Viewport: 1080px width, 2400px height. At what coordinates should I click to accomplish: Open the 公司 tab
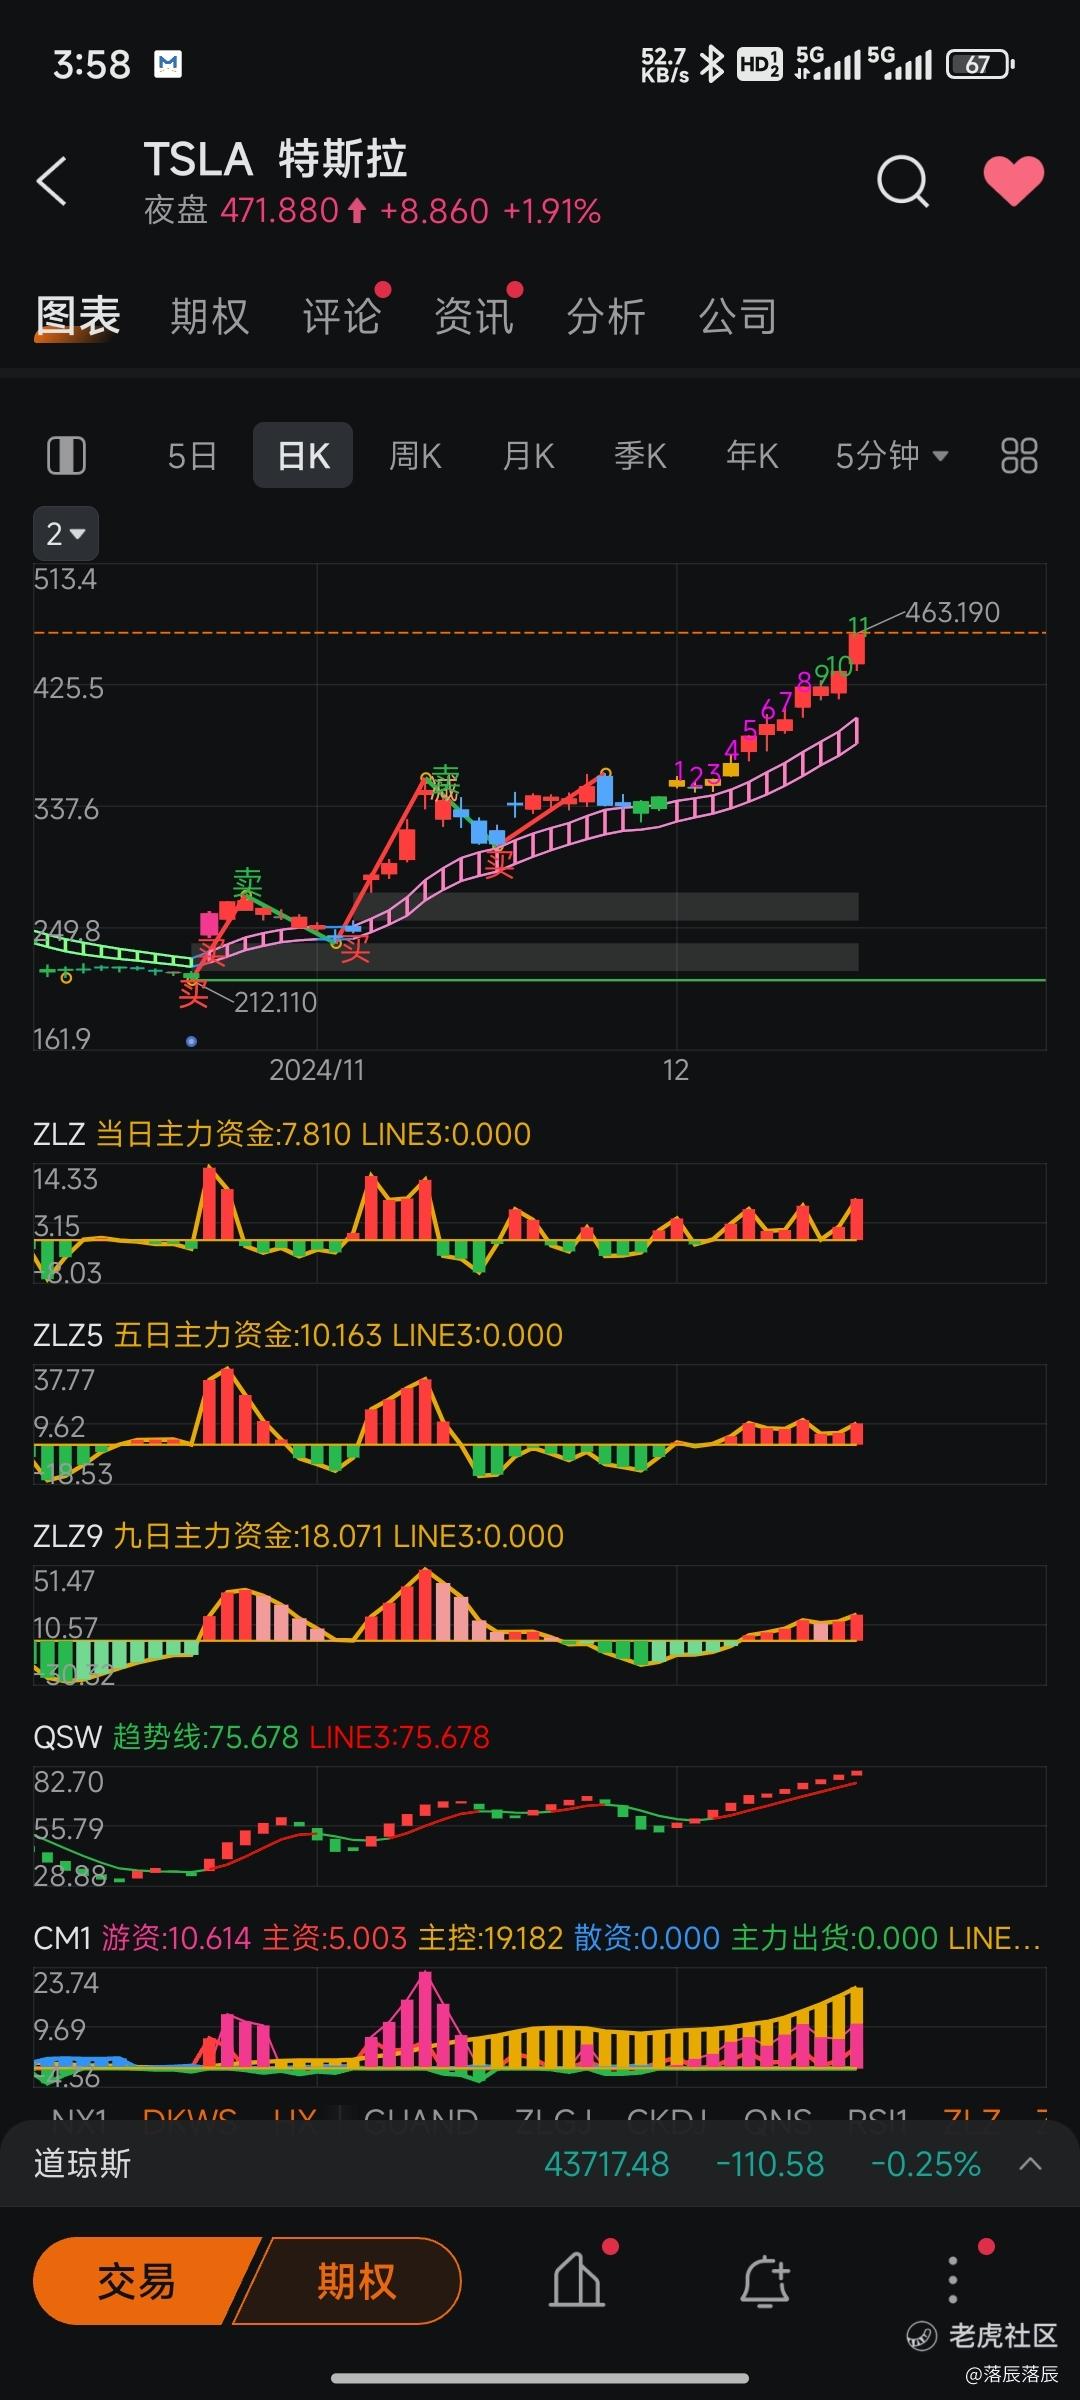[738, 317]
